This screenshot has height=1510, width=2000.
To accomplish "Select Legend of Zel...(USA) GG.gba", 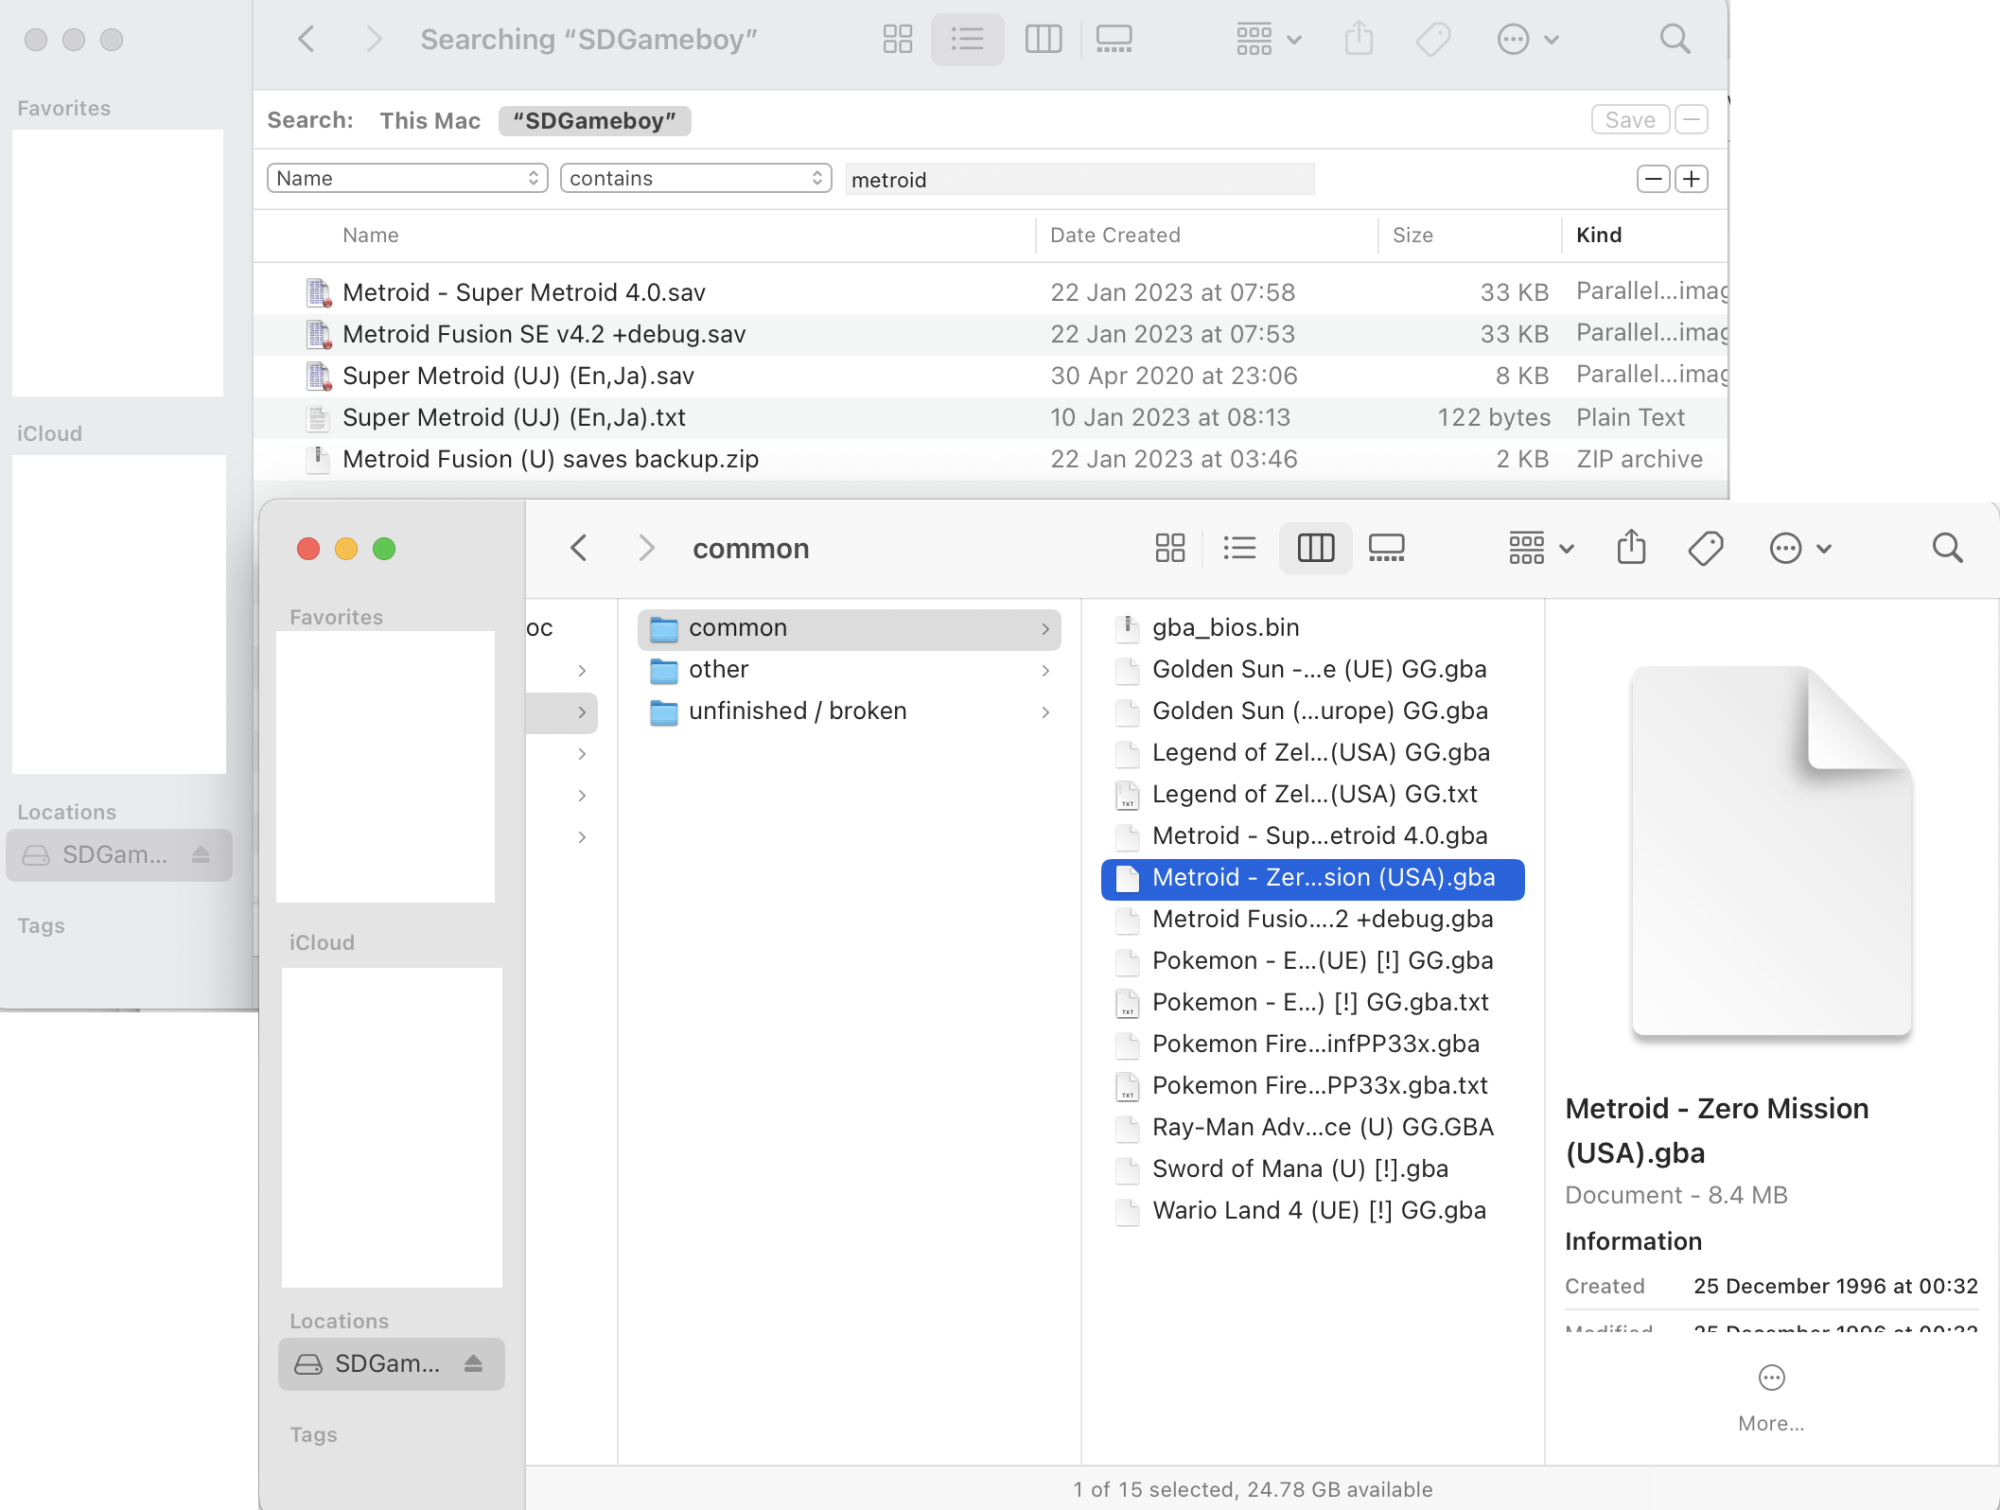I will tap(1312, 753).
